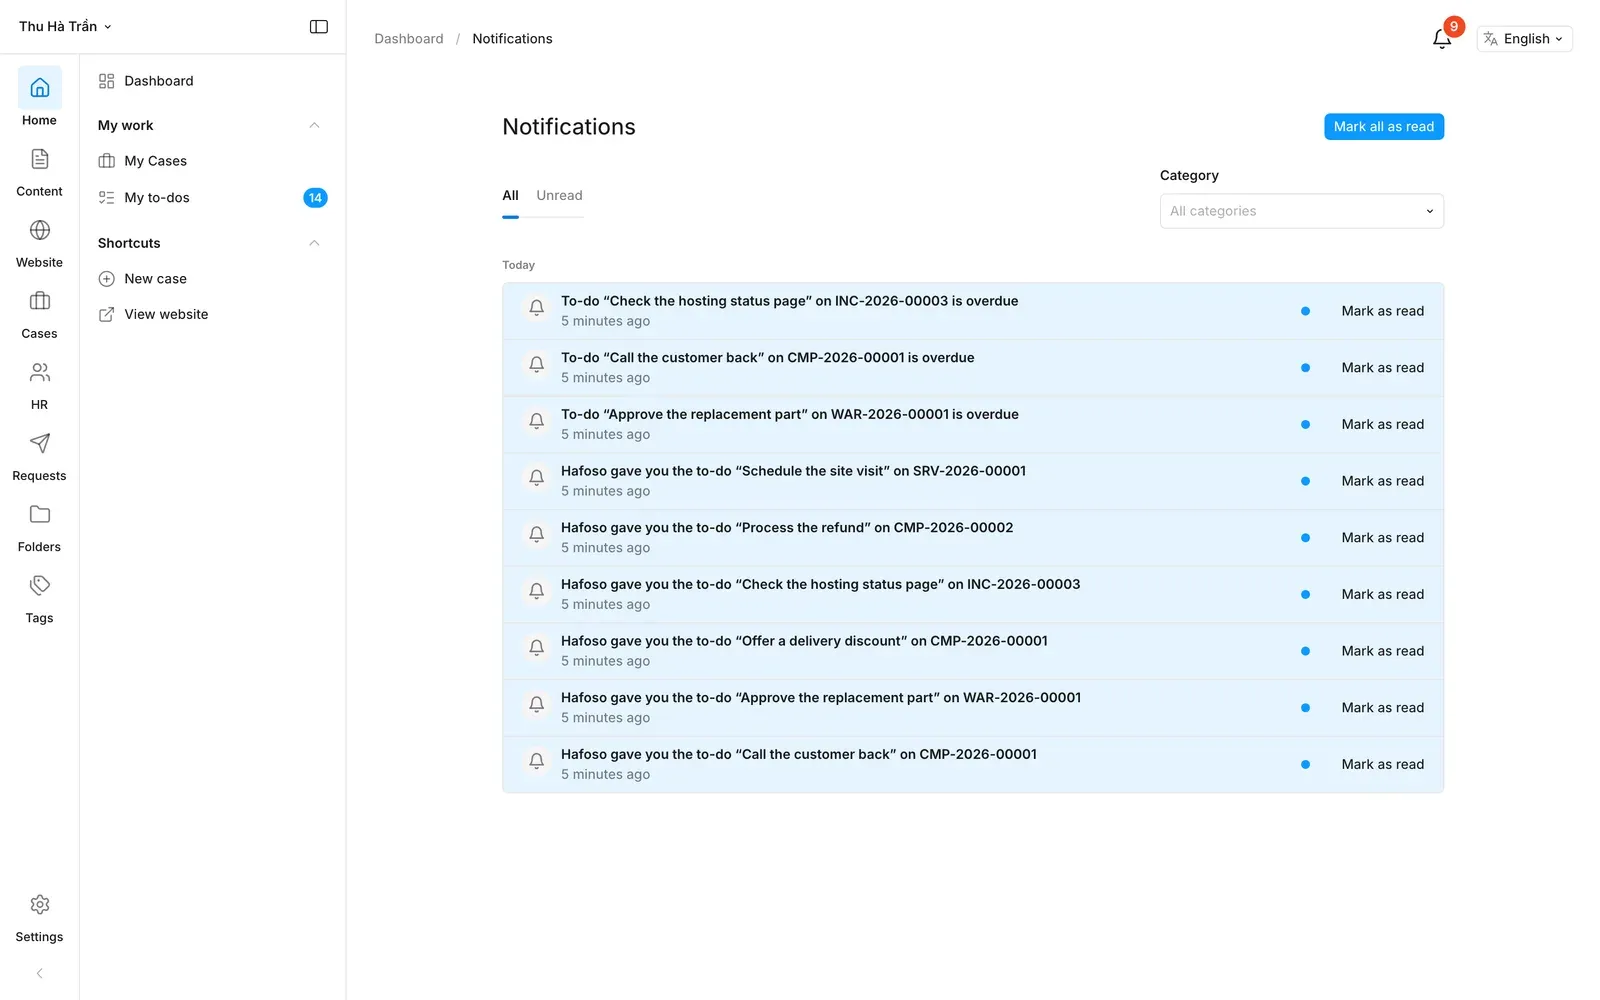Open the HR people section
This screenshot has width=1600, height=1000.
[40, 386]
